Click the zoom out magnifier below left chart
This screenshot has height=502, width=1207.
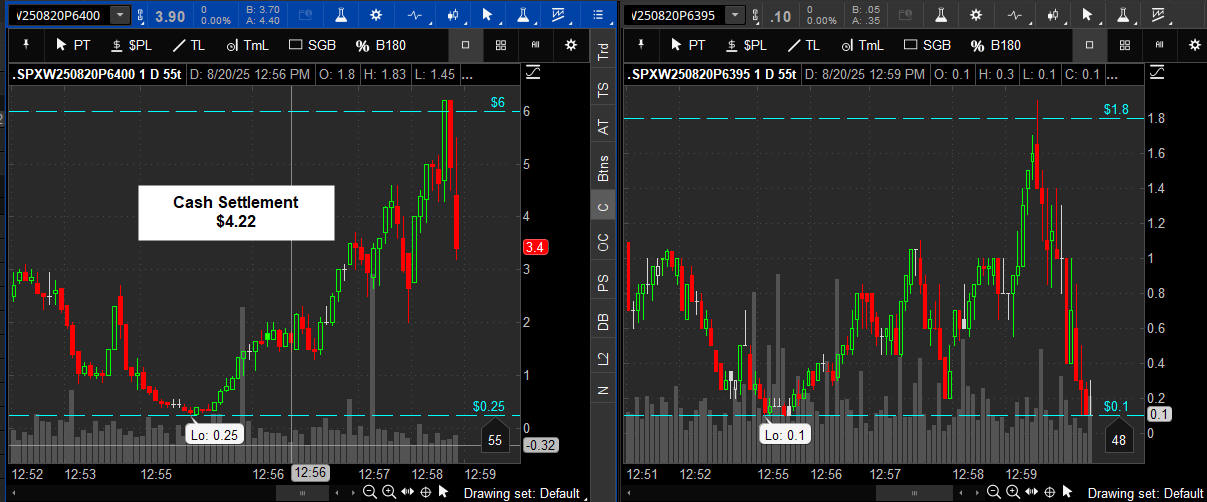click(x=370, y=492)
